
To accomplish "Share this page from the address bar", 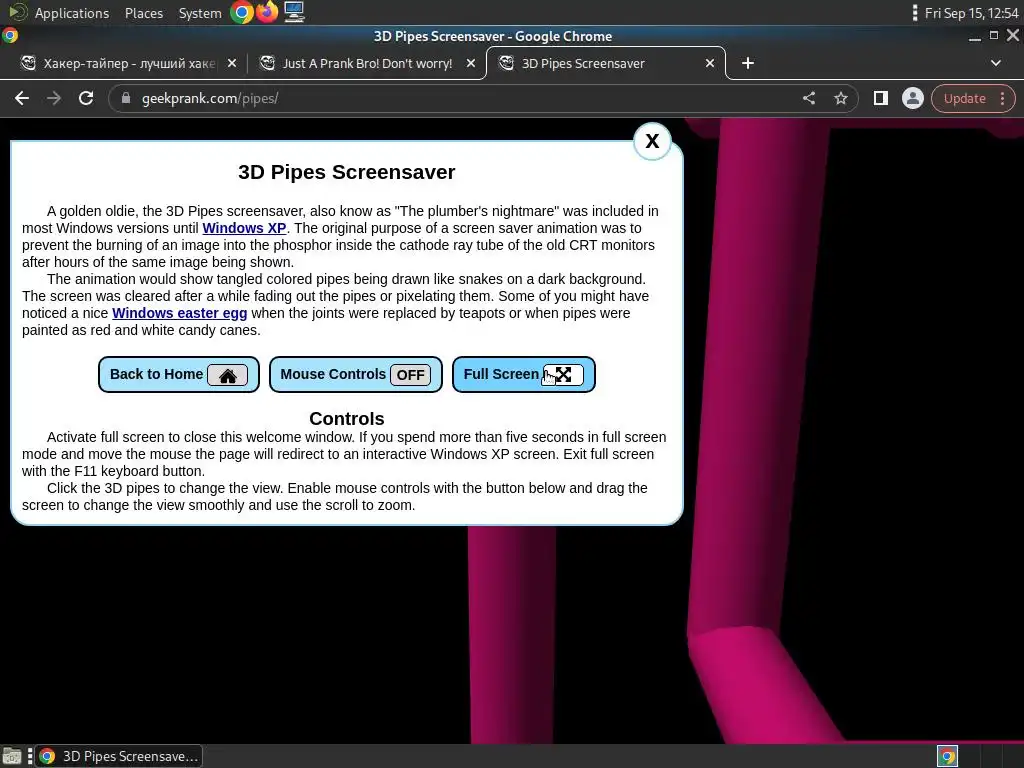I will (x=809, y=99).
